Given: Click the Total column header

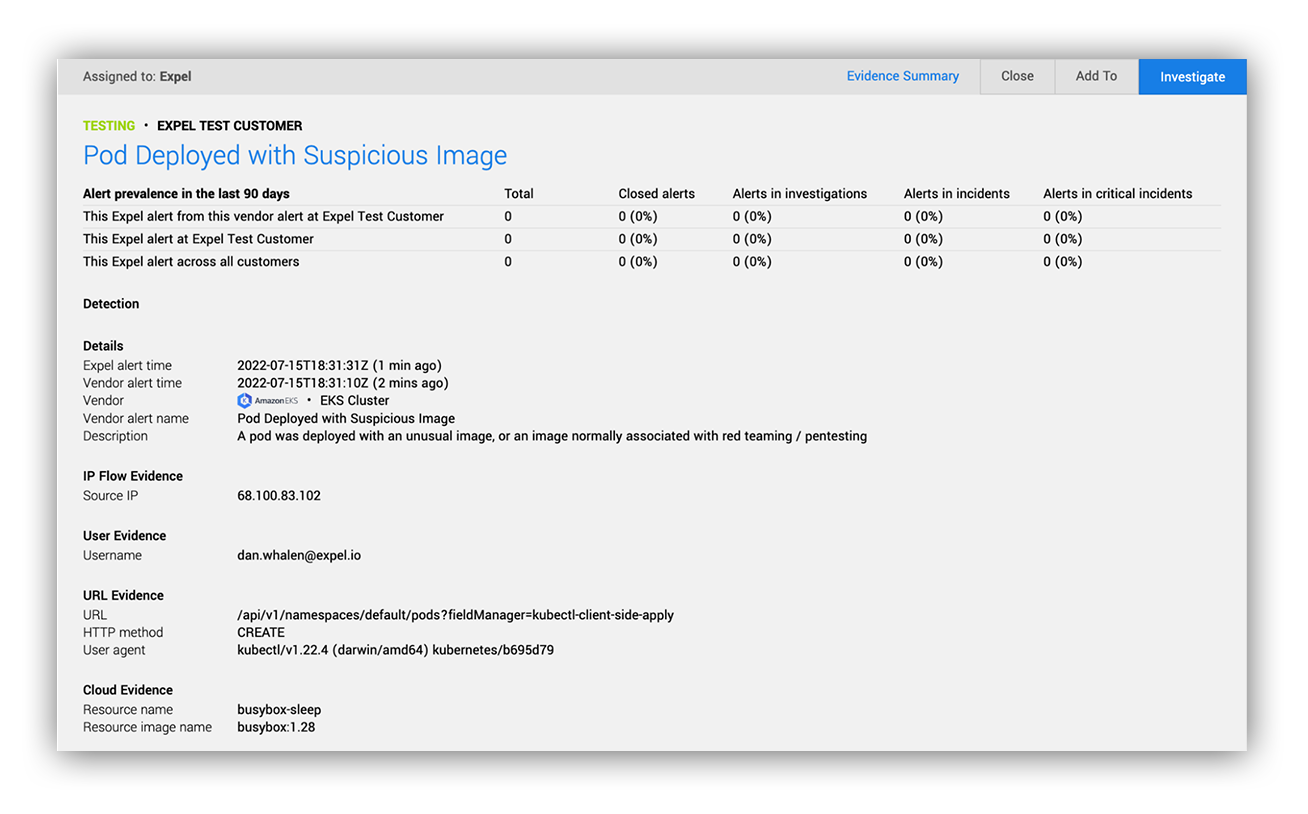Looking at the screenshot, I should 519,194.
